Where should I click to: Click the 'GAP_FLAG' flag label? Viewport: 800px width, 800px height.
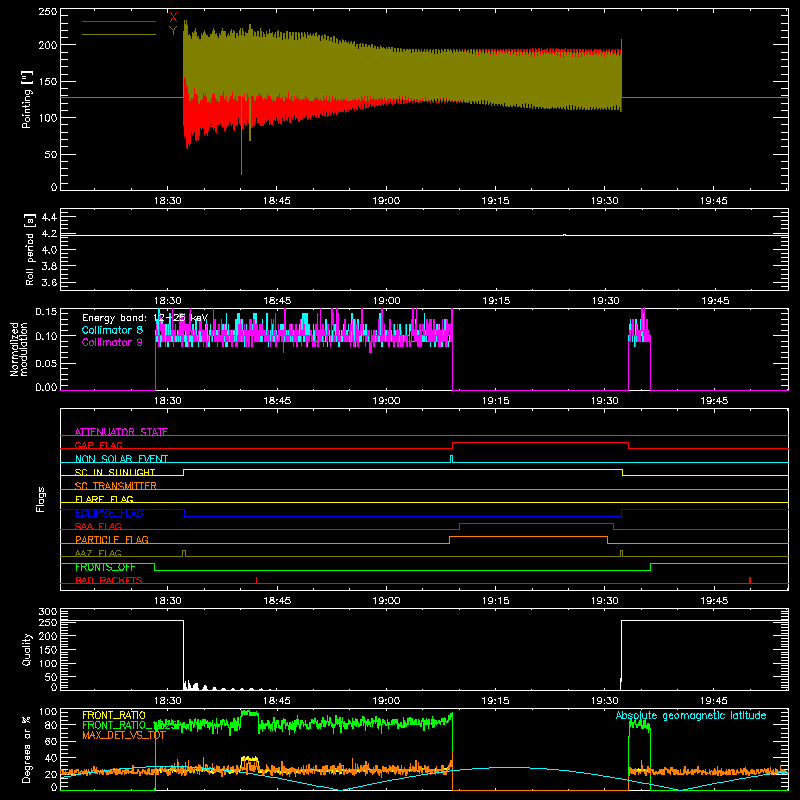coord(98,445)
